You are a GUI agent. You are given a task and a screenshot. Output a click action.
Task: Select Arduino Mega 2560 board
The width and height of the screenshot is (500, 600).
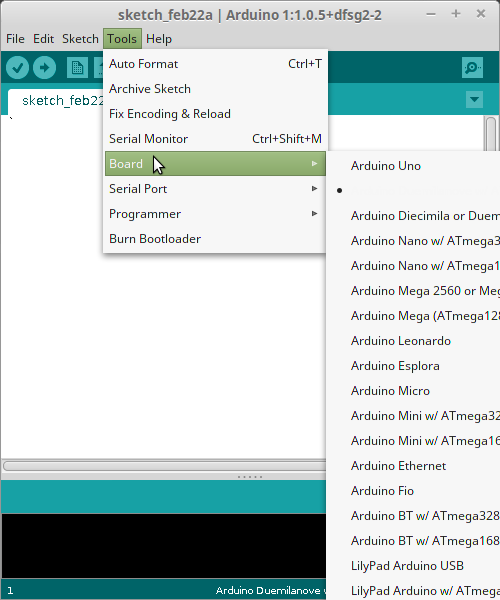(x=414, y=291)
